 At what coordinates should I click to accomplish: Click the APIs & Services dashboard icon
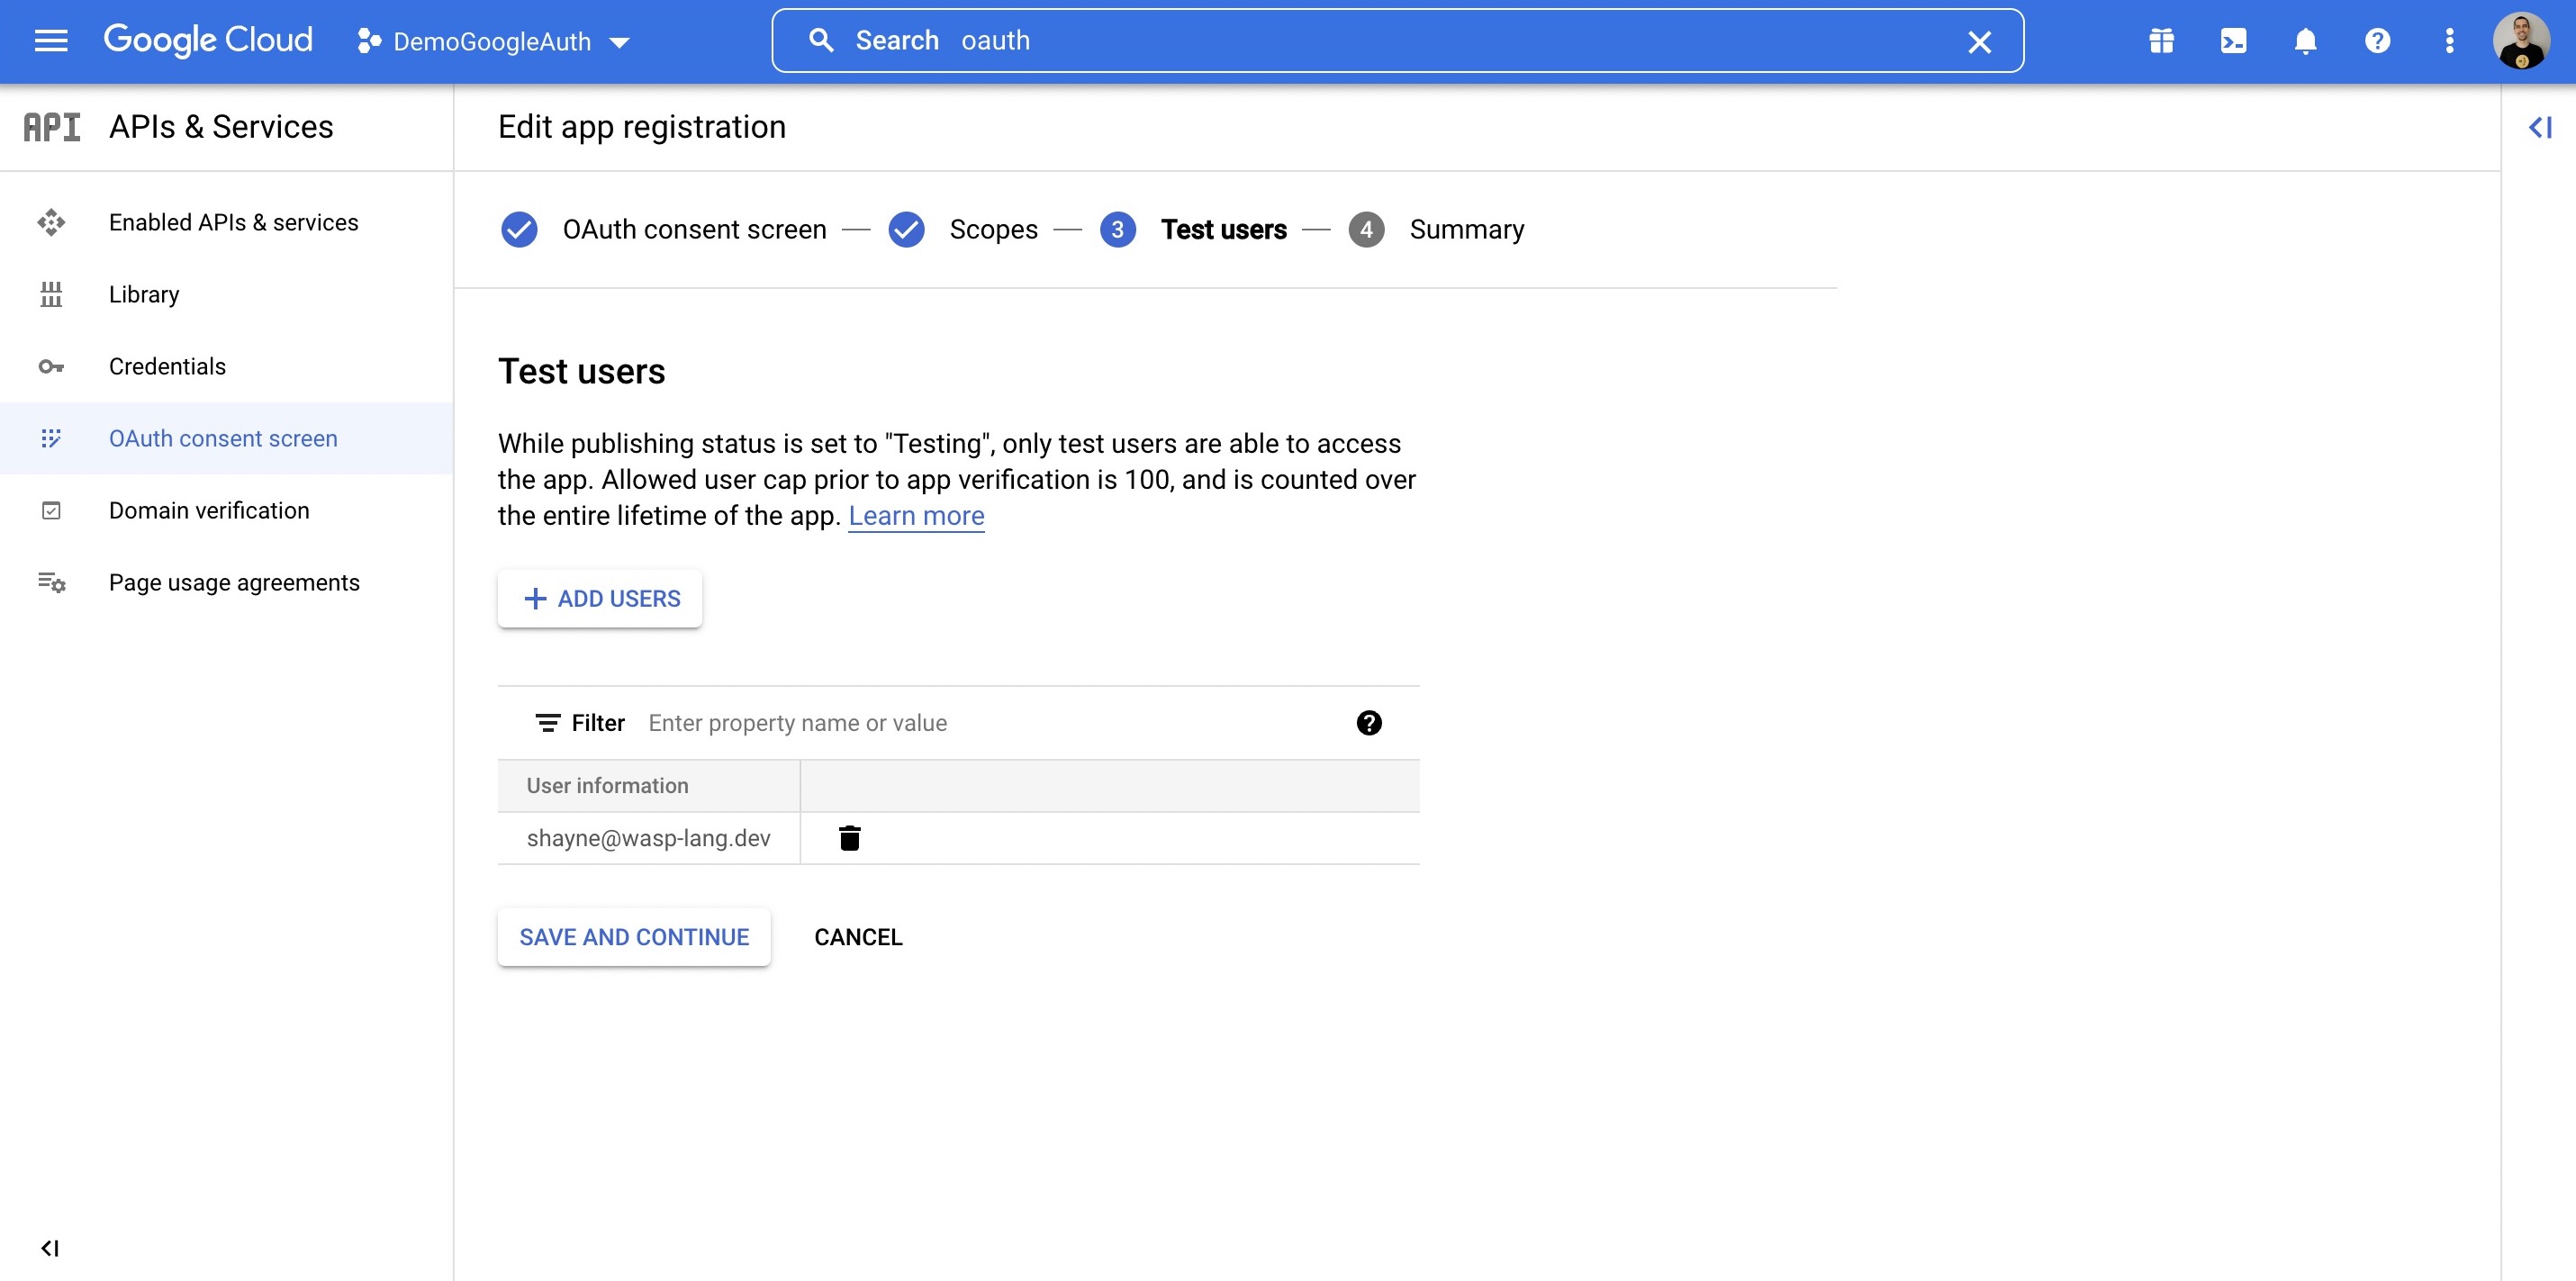click(51, 126)
